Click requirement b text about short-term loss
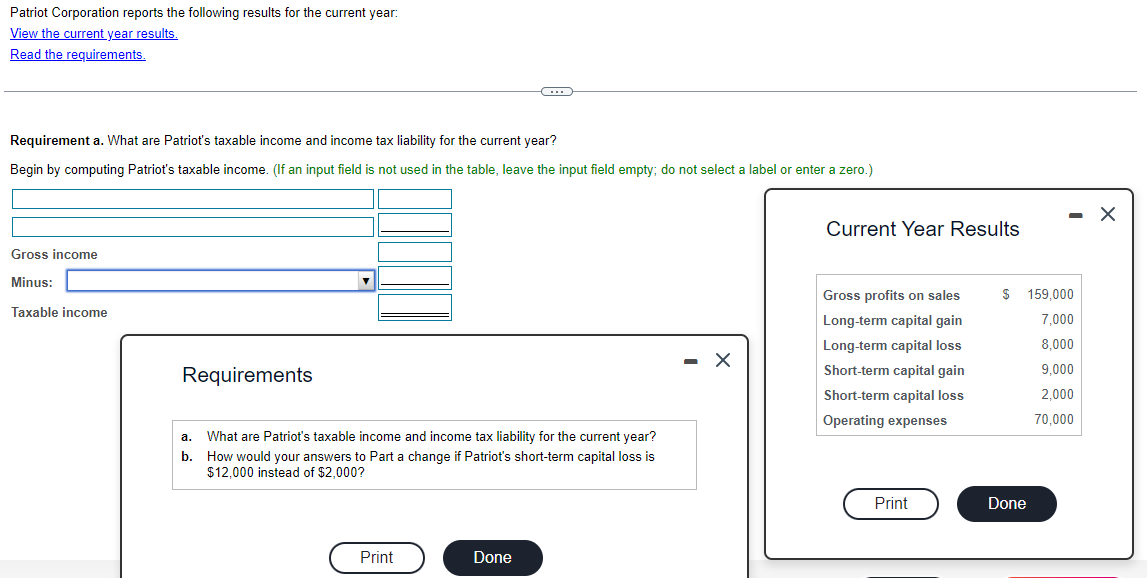The image size is (1147, 578). [x=431, y=465]
